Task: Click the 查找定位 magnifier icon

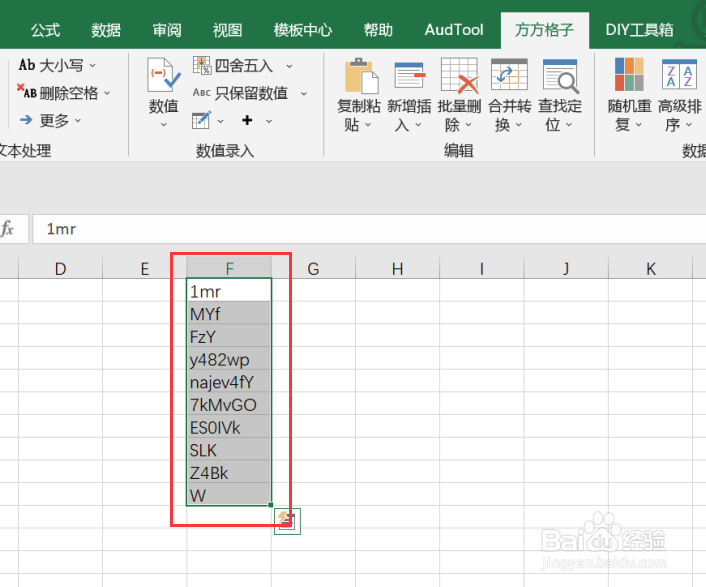Action: click(x=560, y=76)
